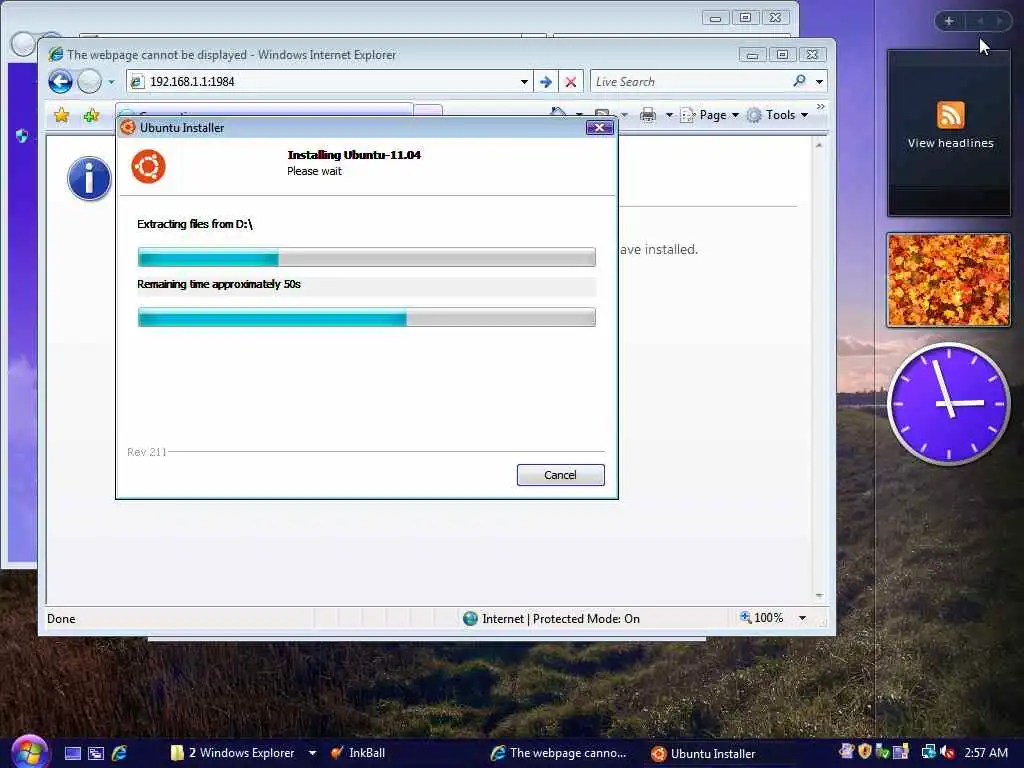Click the extracting files progress bar

point(366,257)
